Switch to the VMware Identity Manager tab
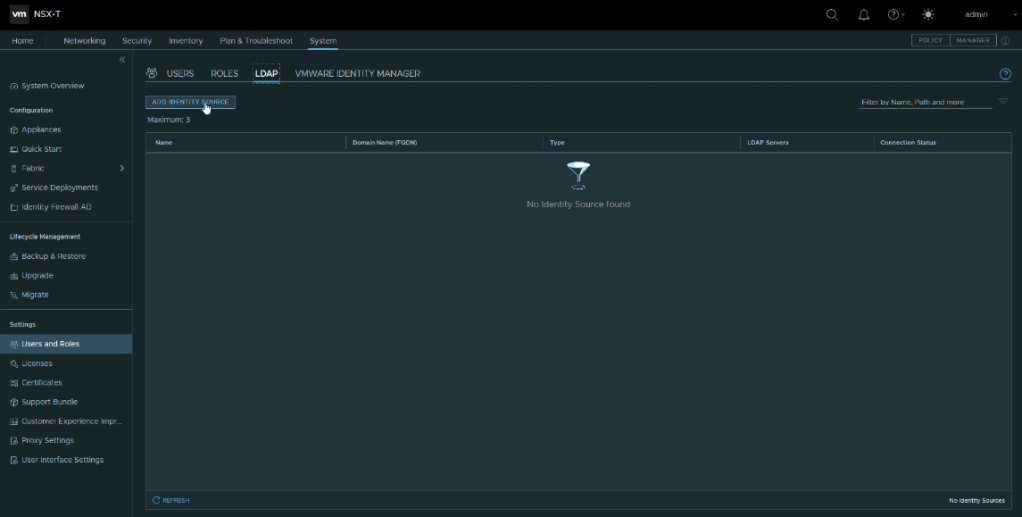This screenshot has width=1022, height=517. click(x=357, y=74)
